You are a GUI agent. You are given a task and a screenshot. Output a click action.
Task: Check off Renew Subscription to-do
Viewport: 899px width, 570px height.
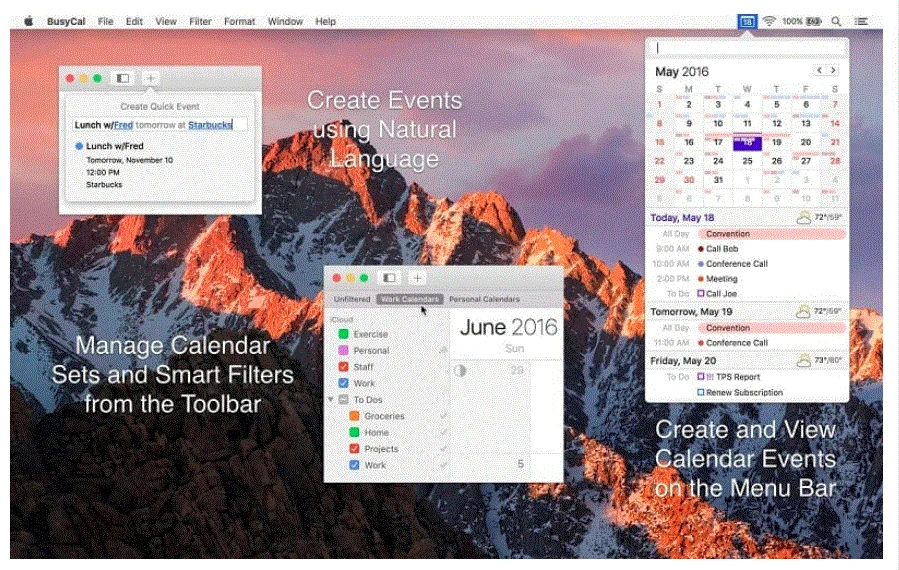coord(701,392)
